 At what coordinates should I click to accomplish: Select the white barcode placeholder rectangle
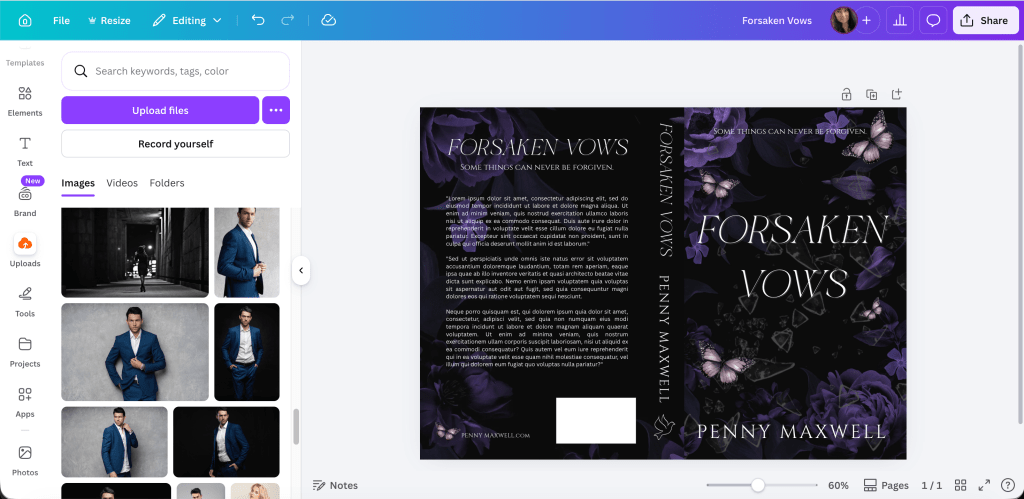(596, 421)
